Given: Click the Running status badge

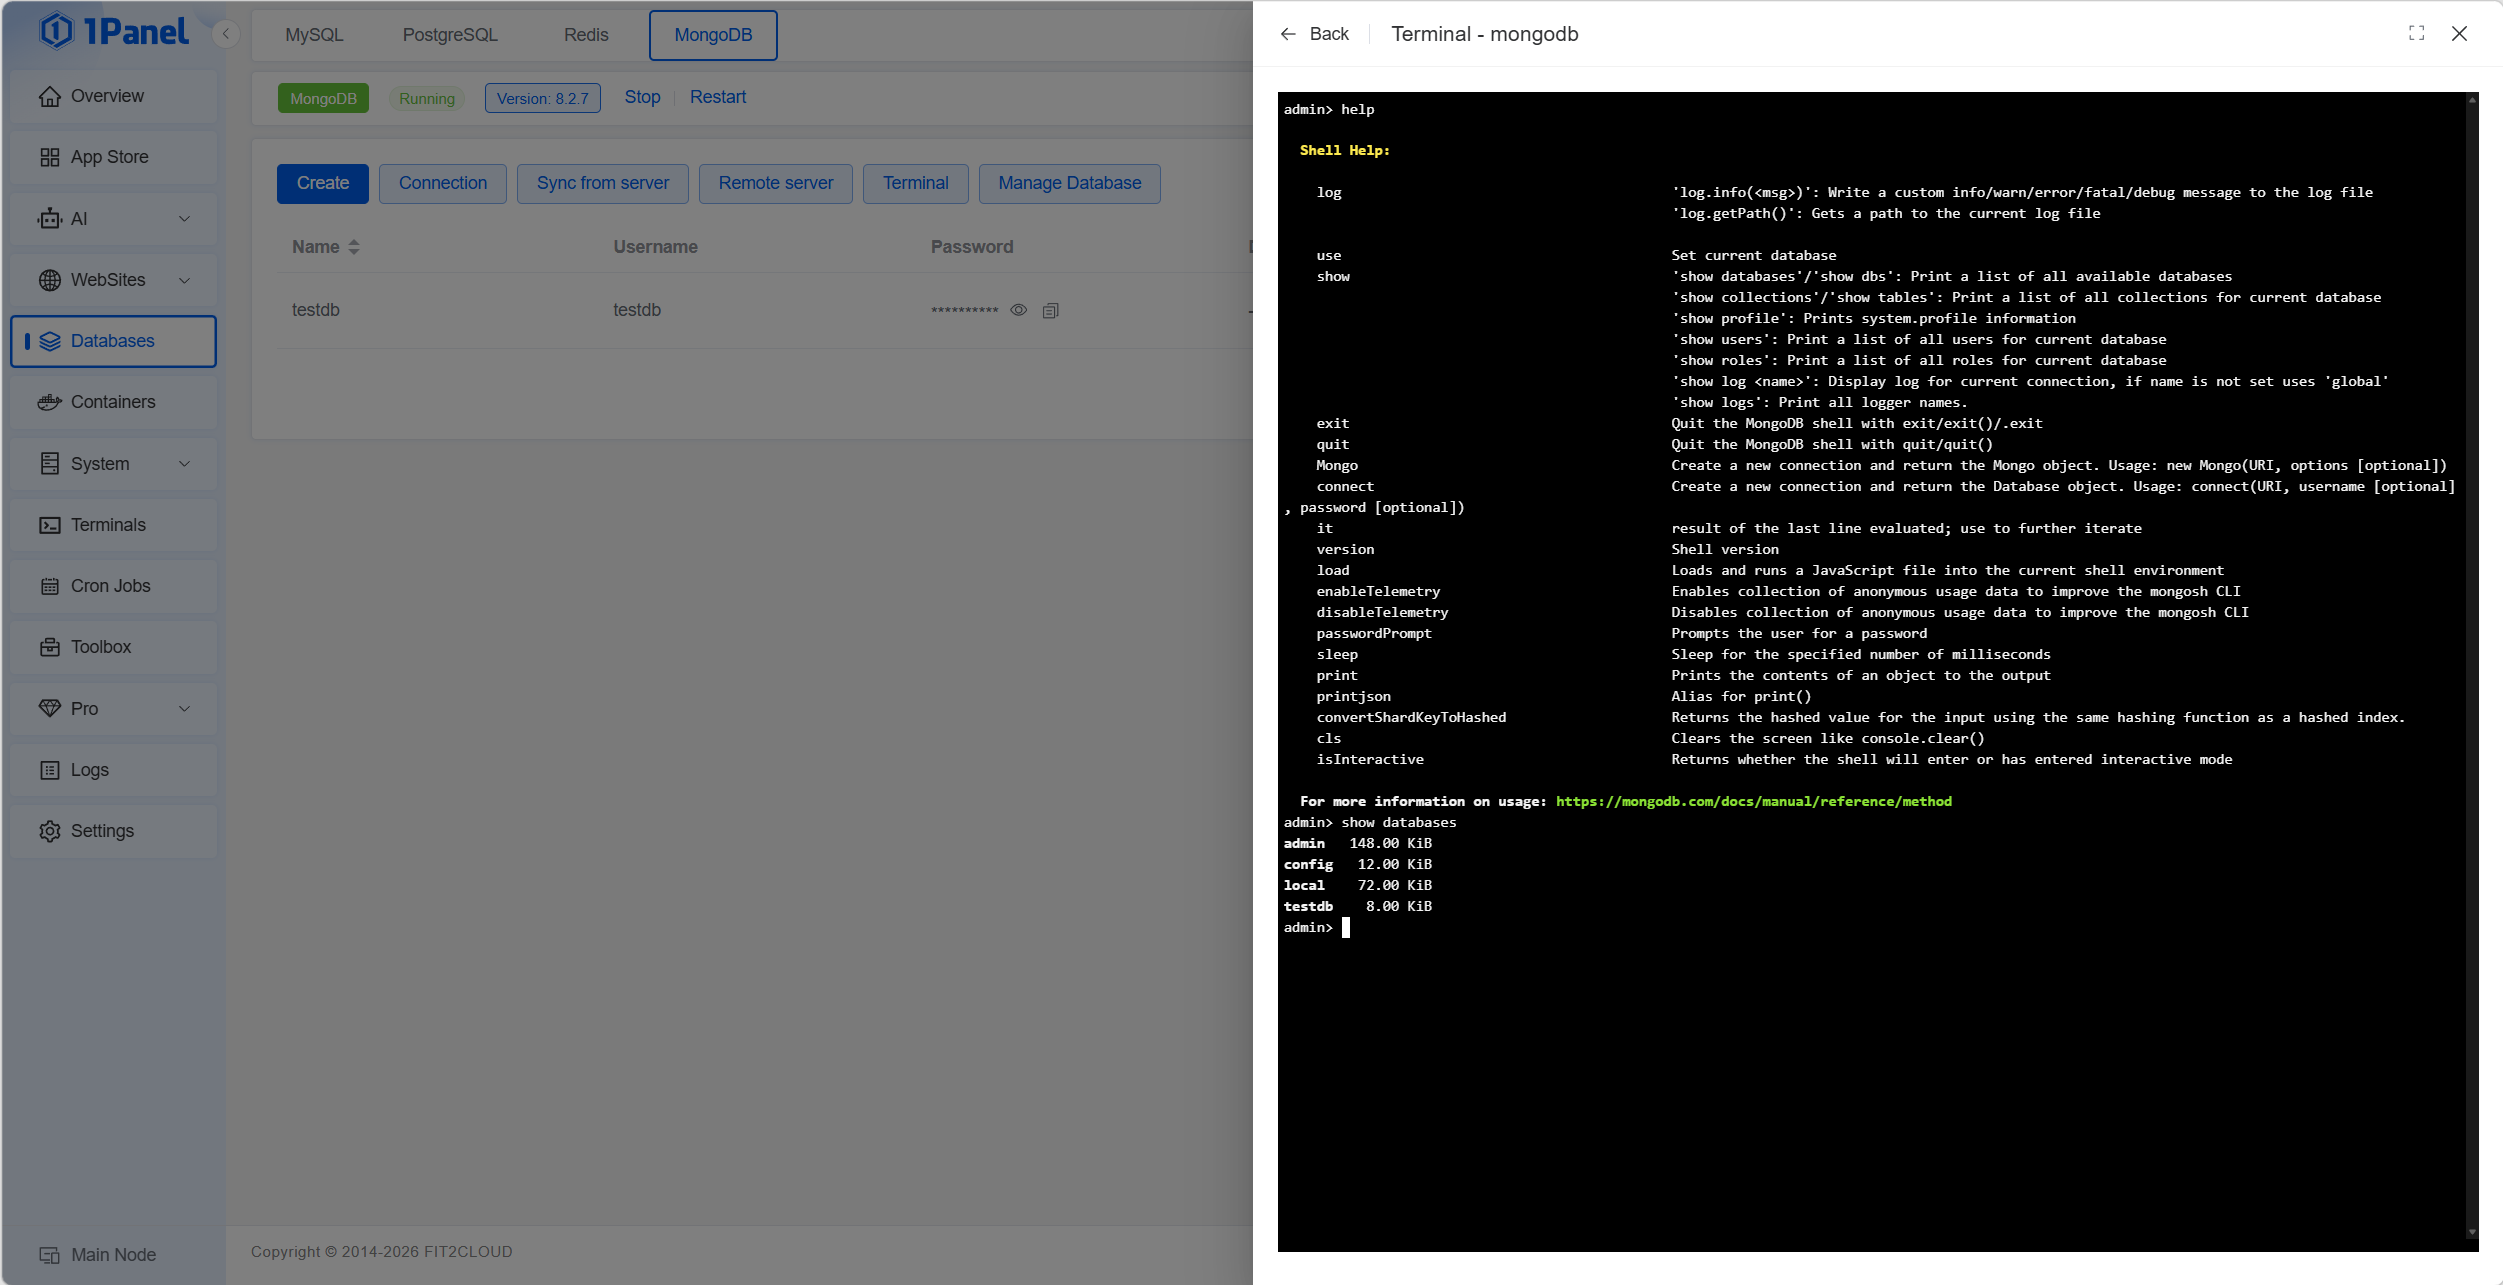Looking at the screenshot, I should (427, 98).
